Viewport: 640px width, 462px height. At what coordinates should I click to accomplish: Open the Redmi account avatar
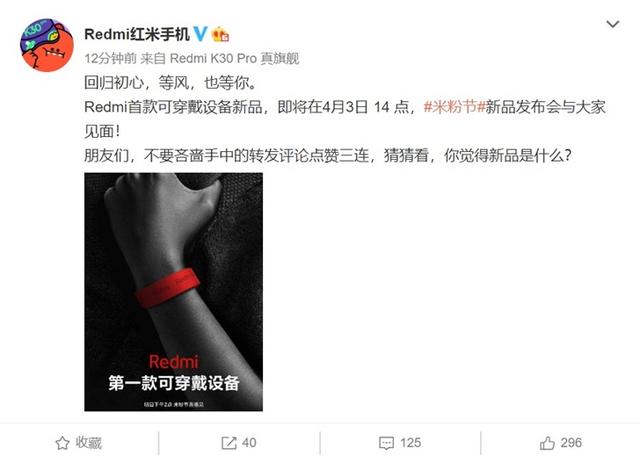pos(47,45)
